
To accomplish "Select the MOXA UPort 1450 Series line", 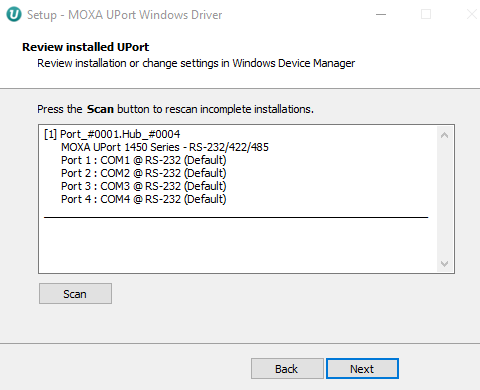I will 165,147.
